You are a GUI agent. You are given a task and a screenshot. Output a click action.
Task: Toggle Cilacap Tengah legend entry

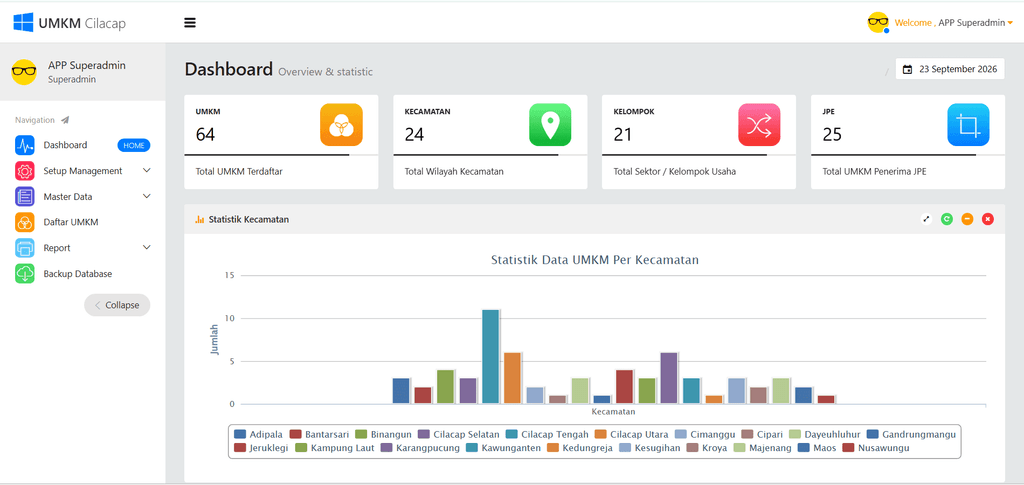pyautogui.click(x=547, y=434)
